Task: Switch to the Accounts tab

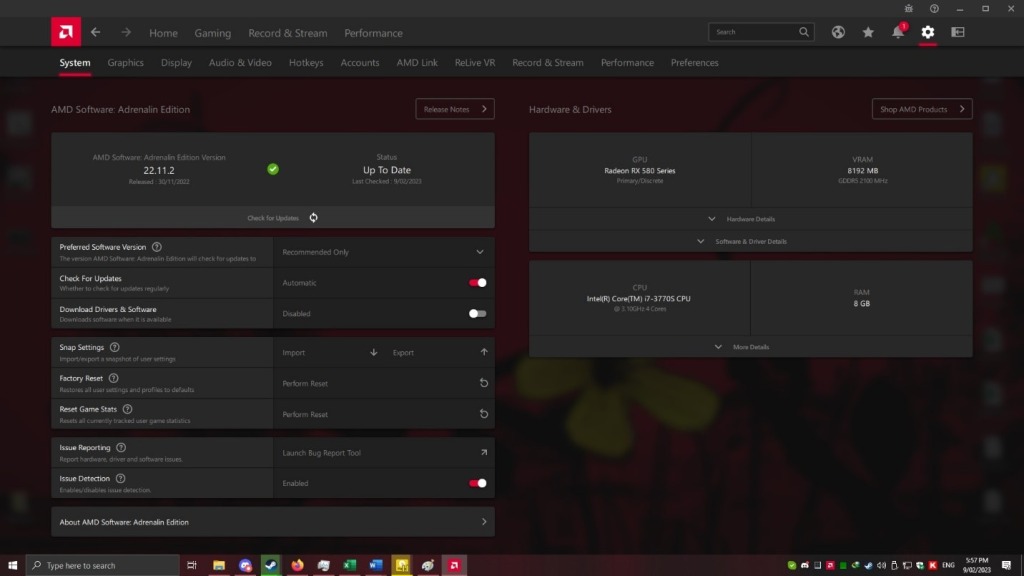Action: 360,63
